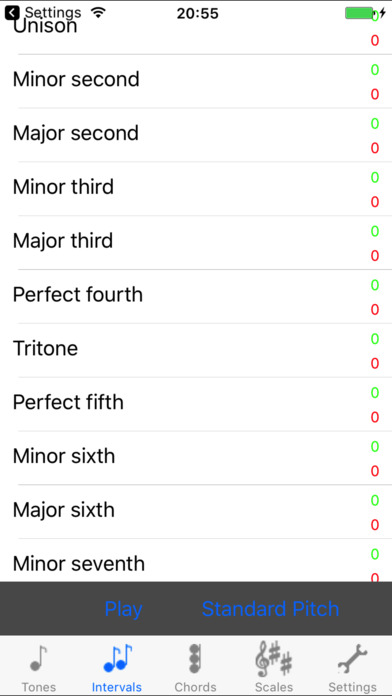Select the Minor second row

click(196, 81)
